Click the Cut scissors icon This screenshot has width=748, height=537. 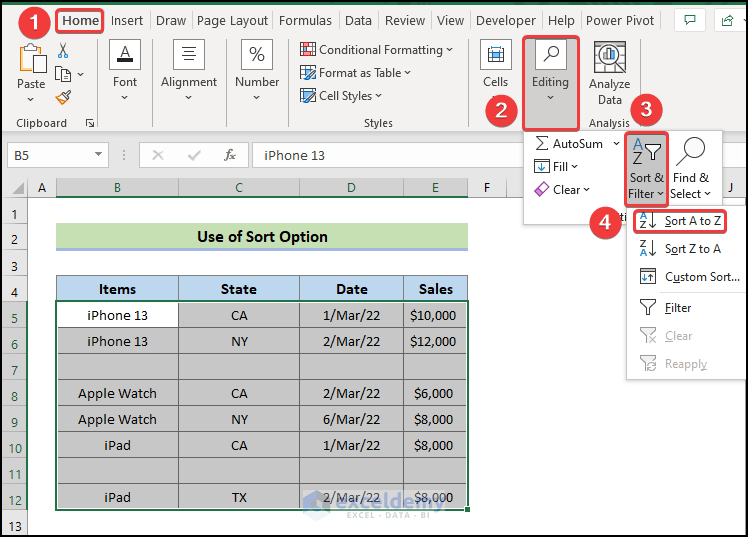(63, 50)
